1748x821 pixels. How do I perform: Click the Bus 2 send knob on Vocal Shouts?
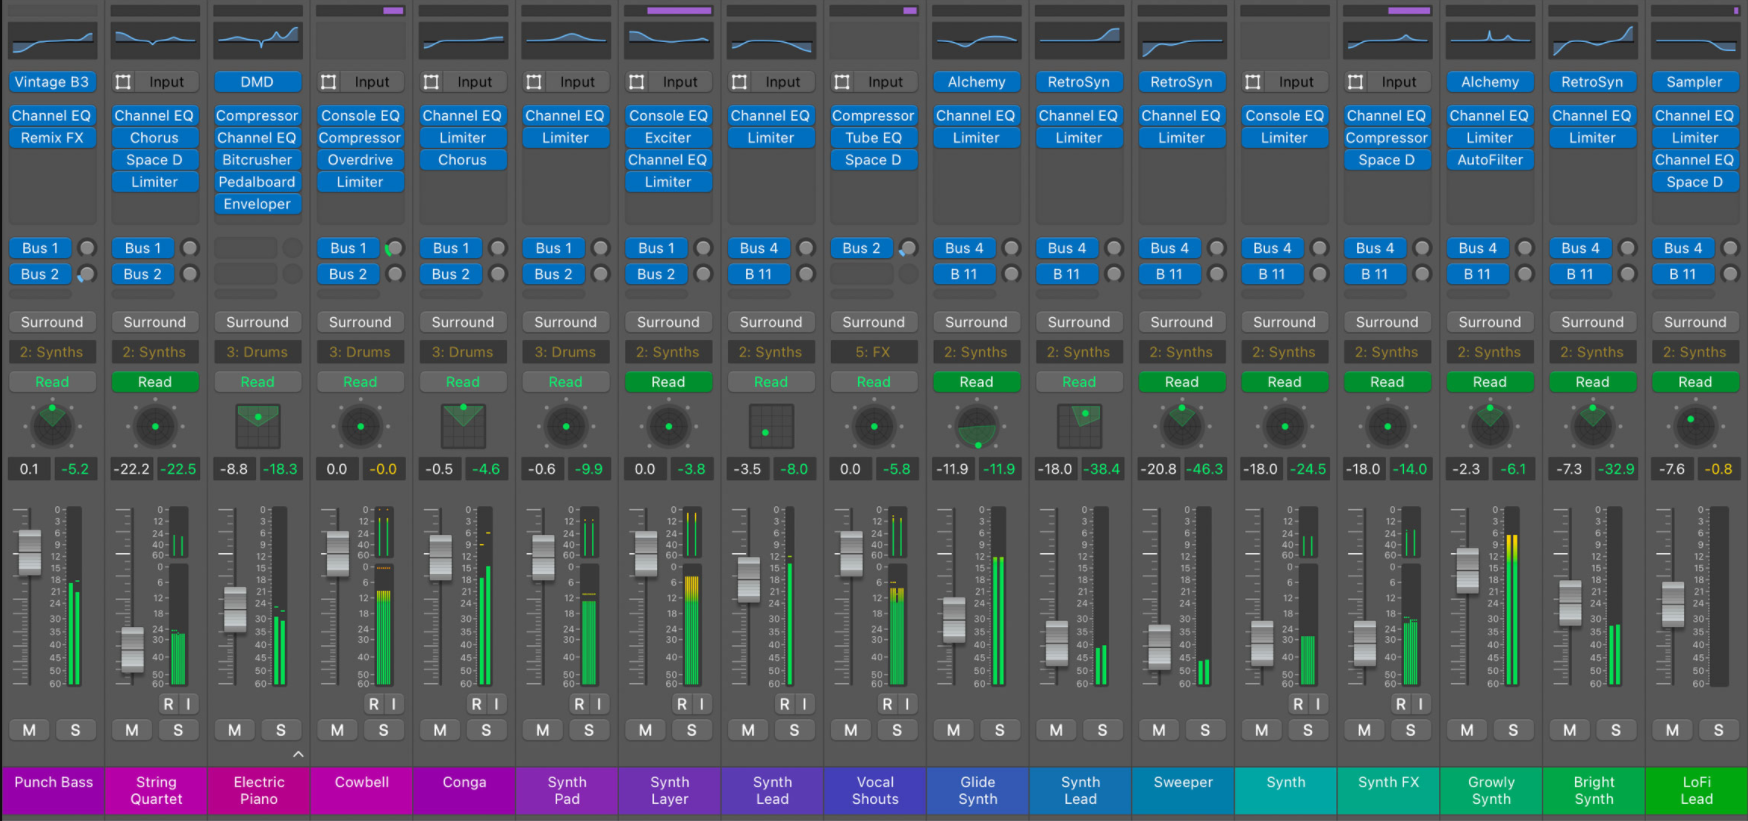pyautogui.click(x=908, y=248)
